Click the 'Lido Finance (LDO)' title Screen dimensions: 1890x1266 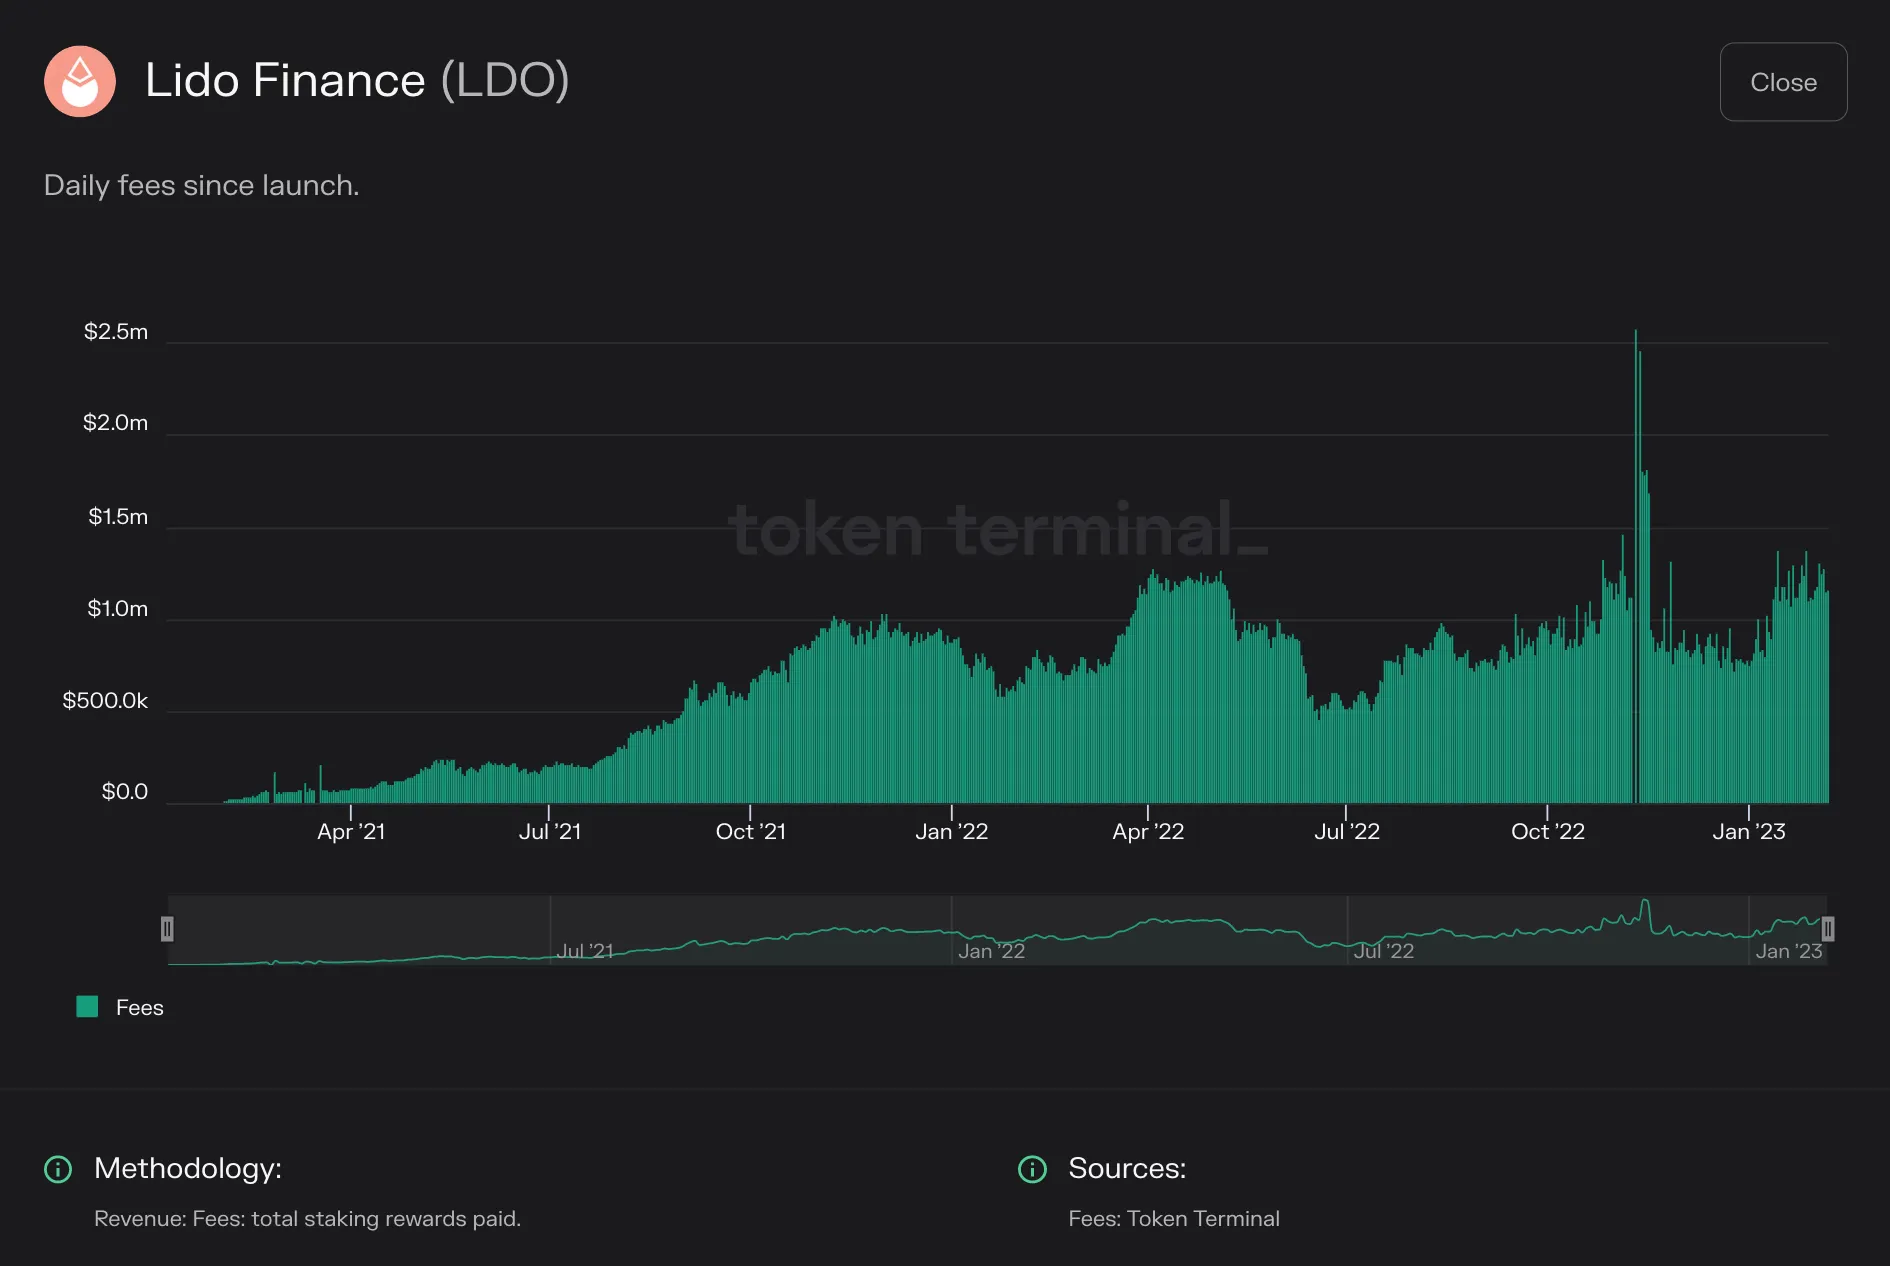pyautogui.click(x=357, y=81)
